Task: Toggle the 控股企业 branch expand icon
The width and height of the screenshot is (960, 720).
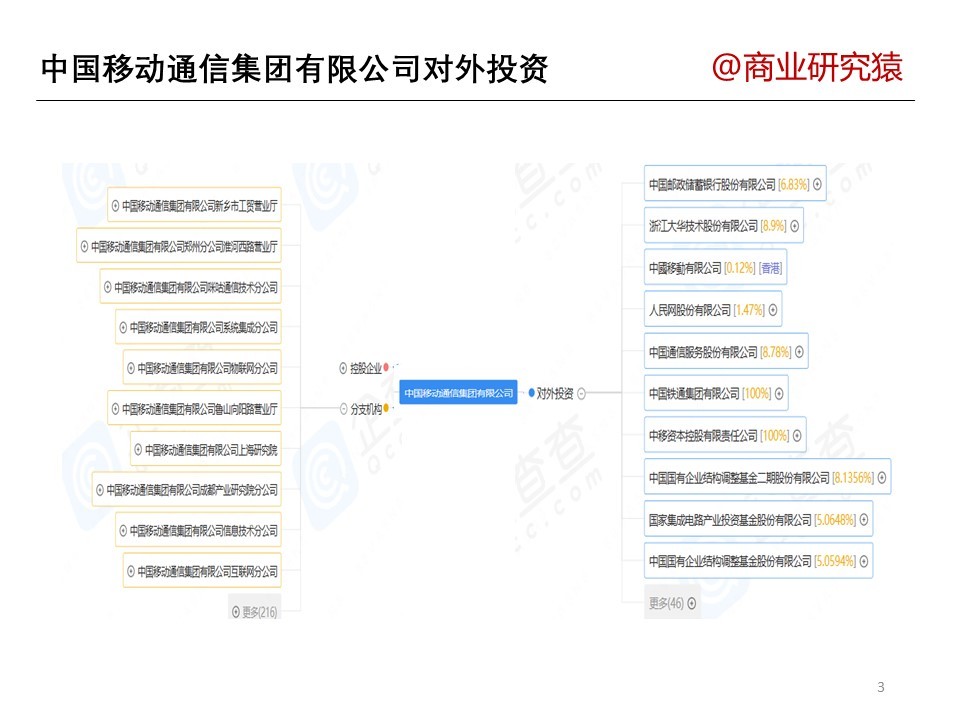Action: [342, 369]
